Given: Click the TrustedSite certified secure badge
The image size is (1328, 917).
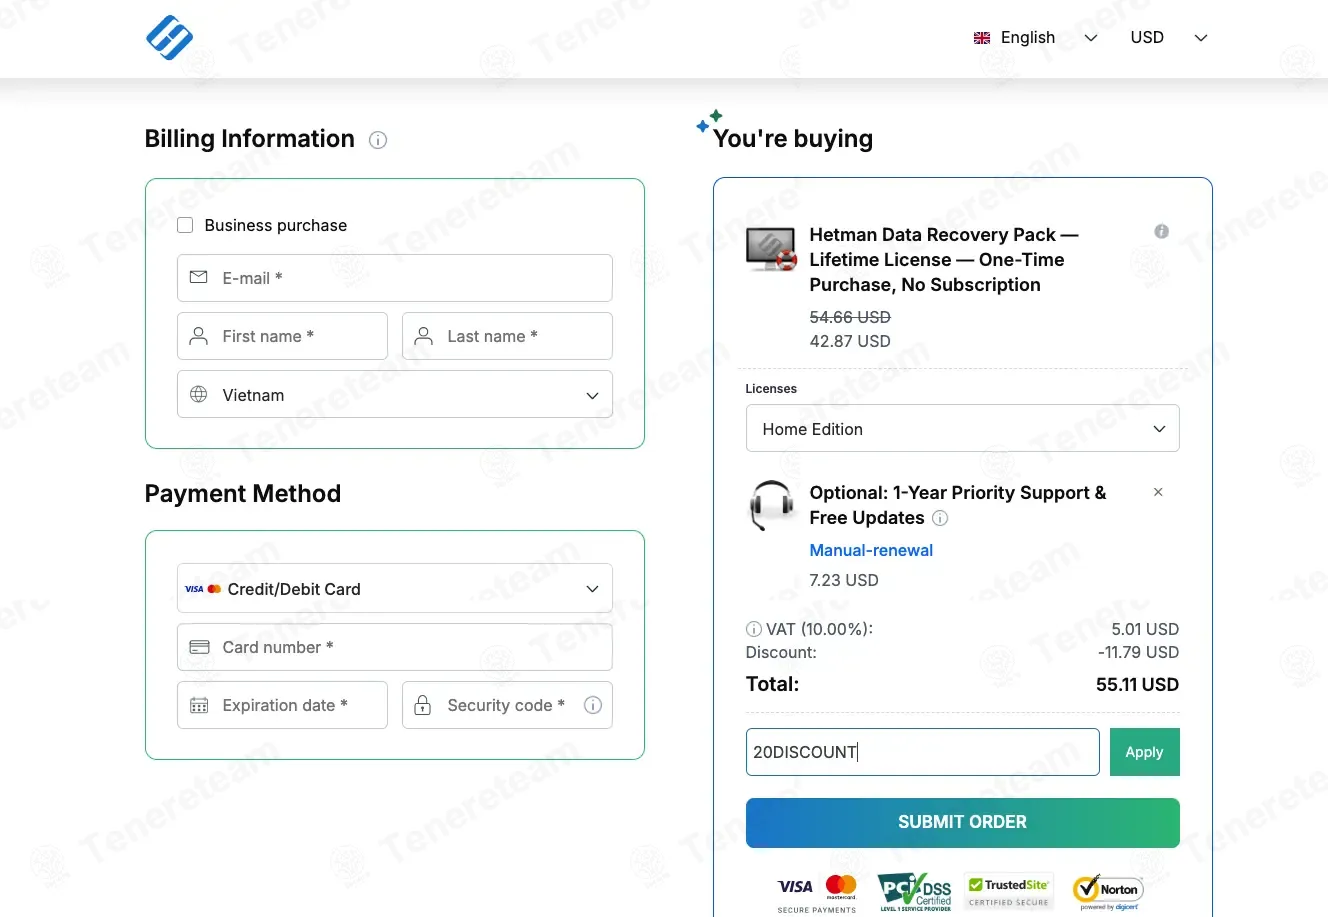Looking at the screenshot, I should 1009,890.
